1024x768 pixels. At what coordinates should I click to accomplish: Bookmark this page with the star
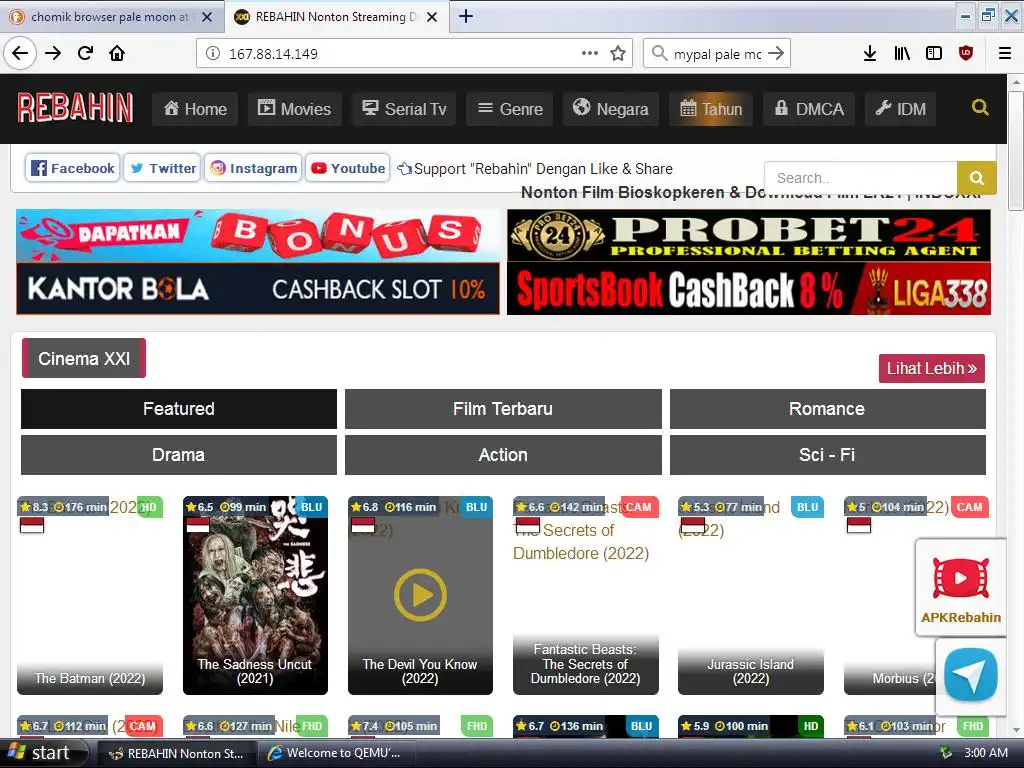point(618,53)
